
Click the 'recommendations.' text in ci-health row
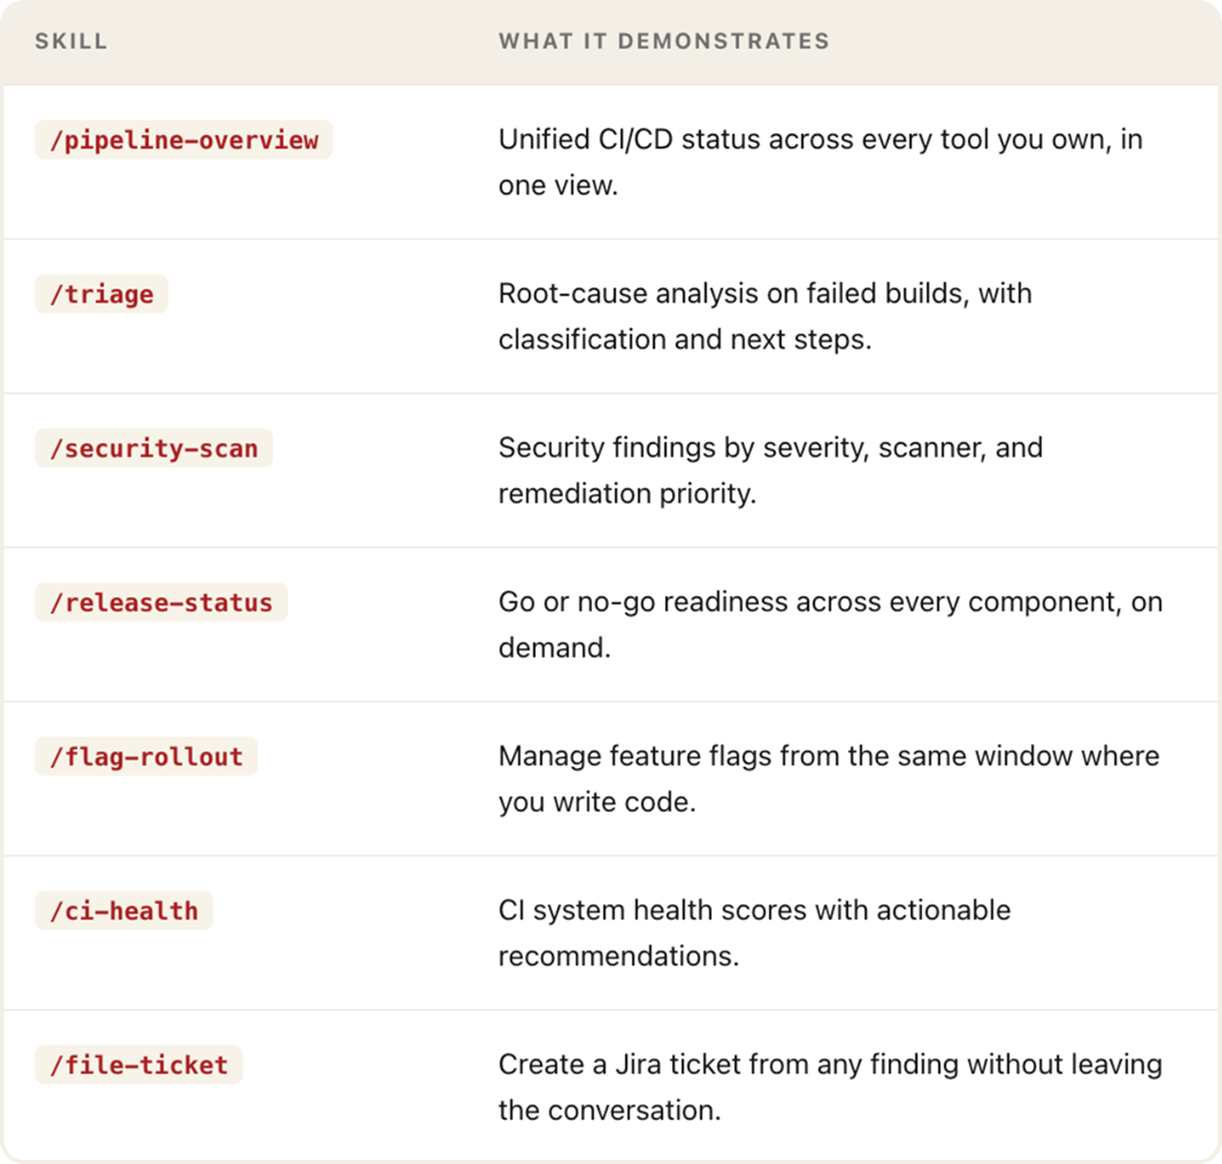[x=618, y=955]
